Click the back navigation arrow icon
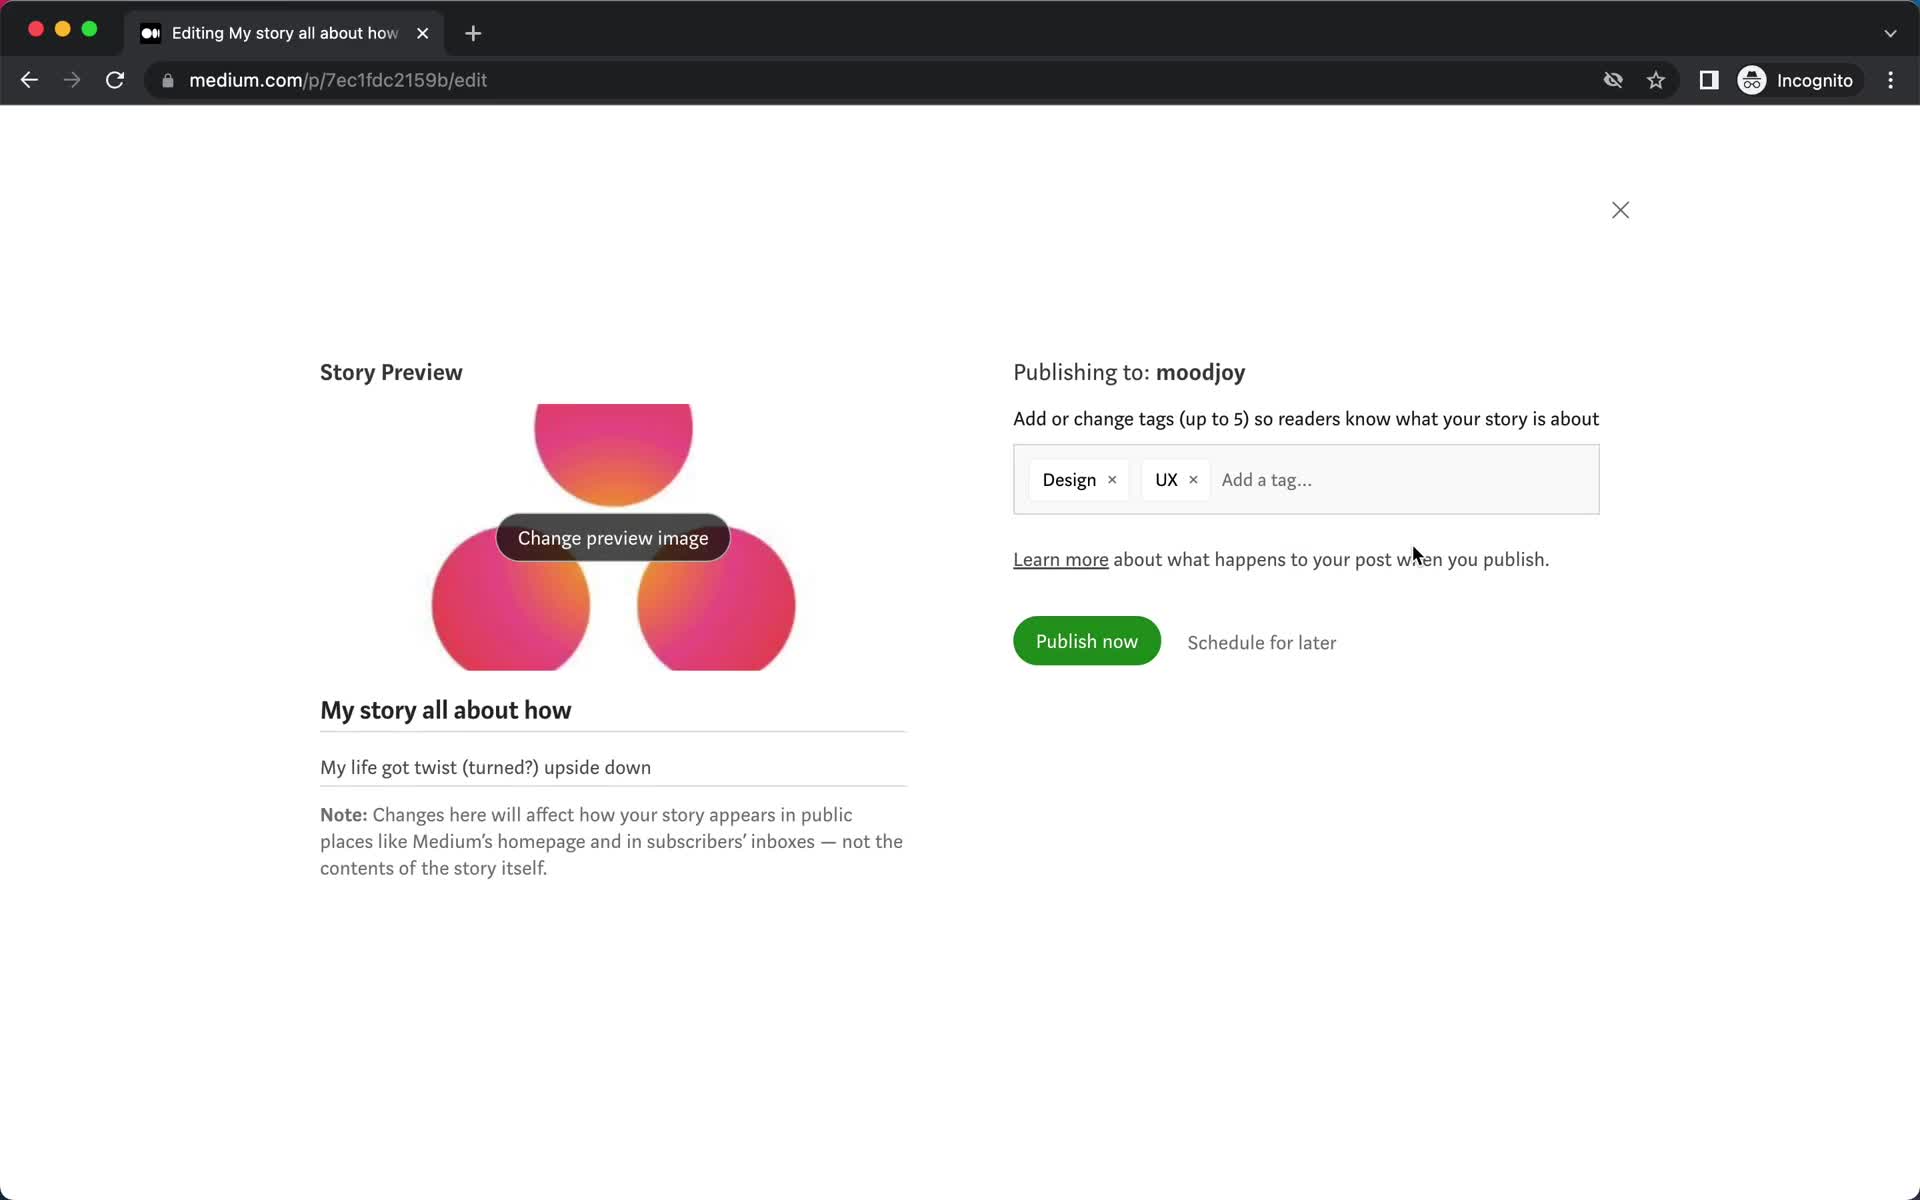Screen dimensions: 1920x1200 [x=30, y=80]
